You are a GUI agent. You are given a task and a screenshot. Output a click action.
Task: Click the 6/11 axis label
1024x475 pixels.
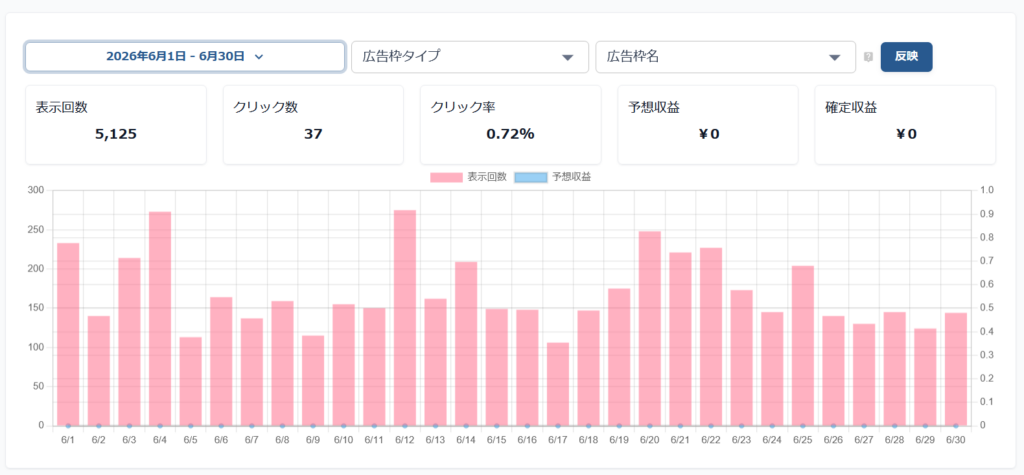374,440
